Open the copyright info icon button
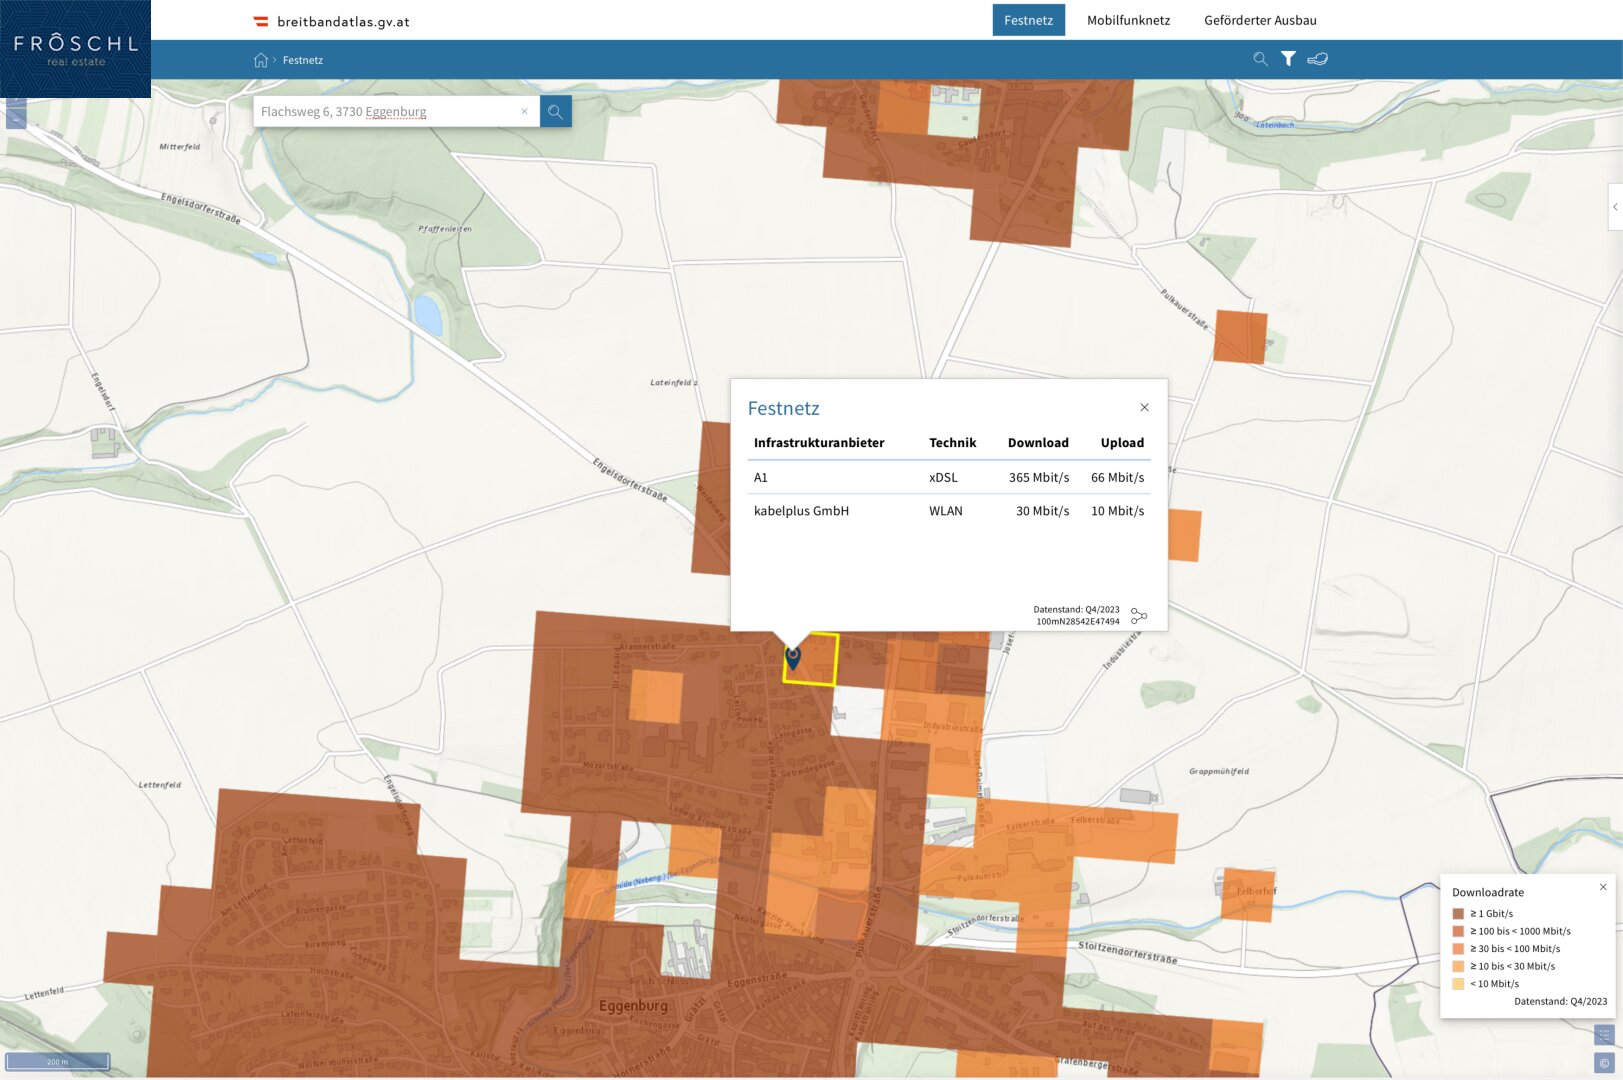 tap(1604, 1063)
